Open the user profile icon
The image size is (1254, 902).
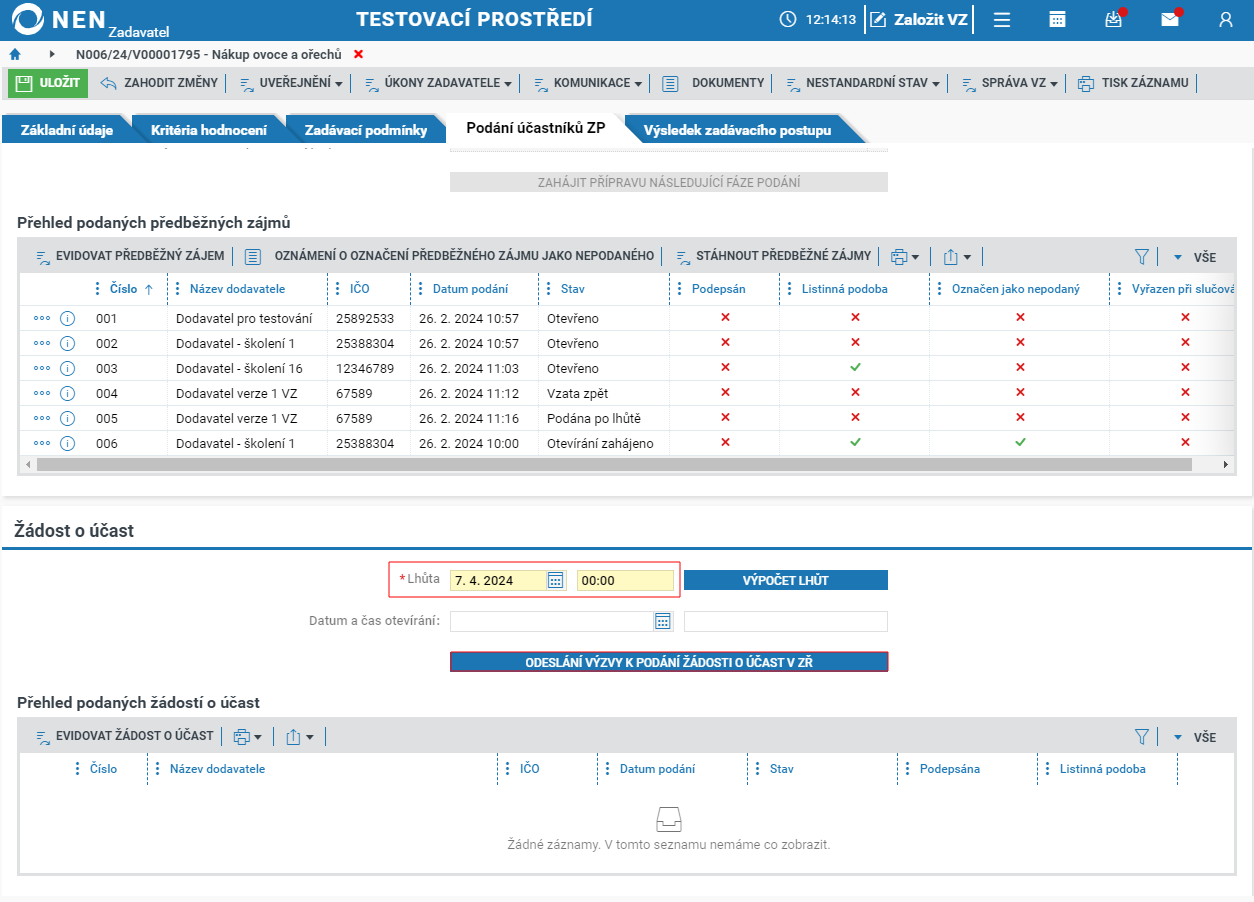[1226, 19]
